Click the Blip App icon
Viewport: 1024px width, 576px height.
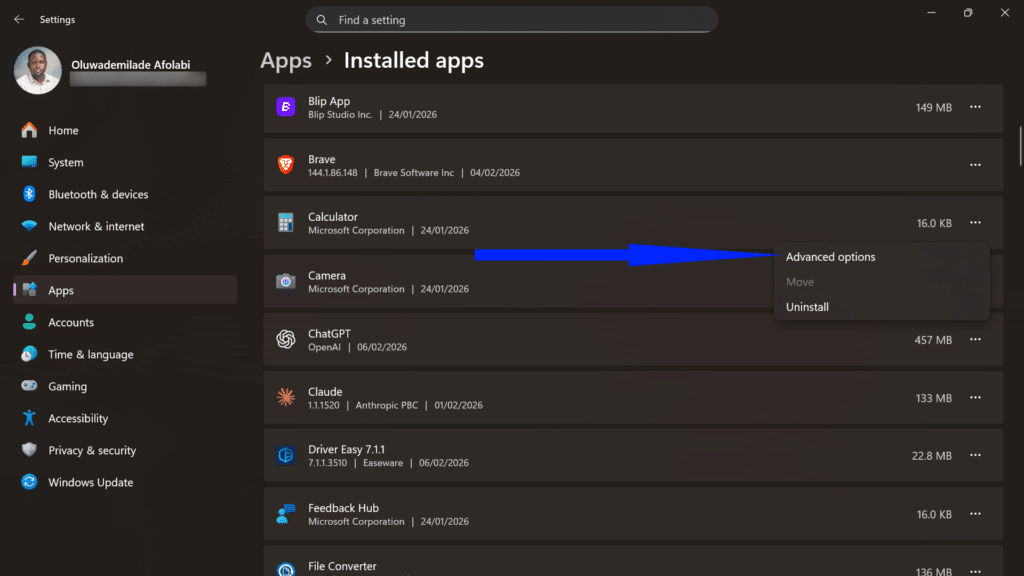(x=285, y=107)
